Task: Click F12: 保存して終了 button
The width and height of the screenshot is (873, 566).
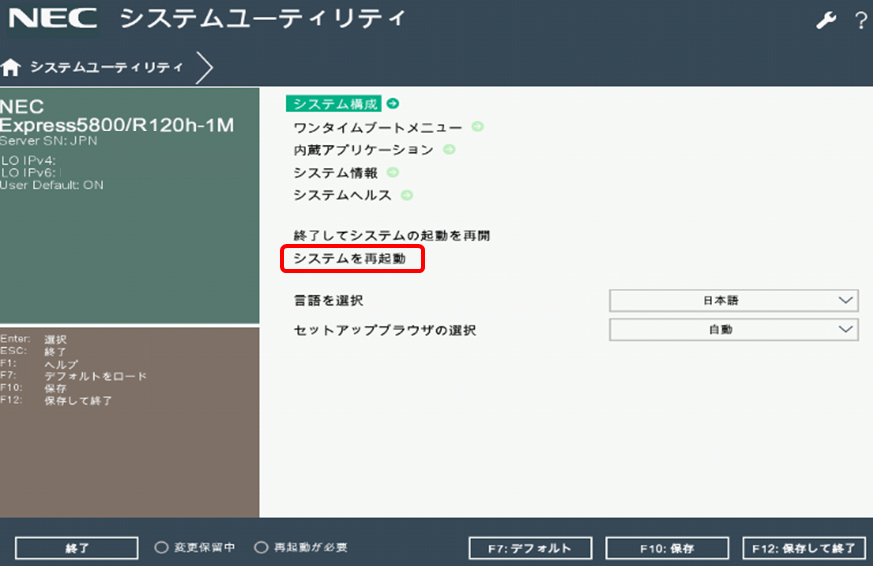Action: (x=804, y=548)
